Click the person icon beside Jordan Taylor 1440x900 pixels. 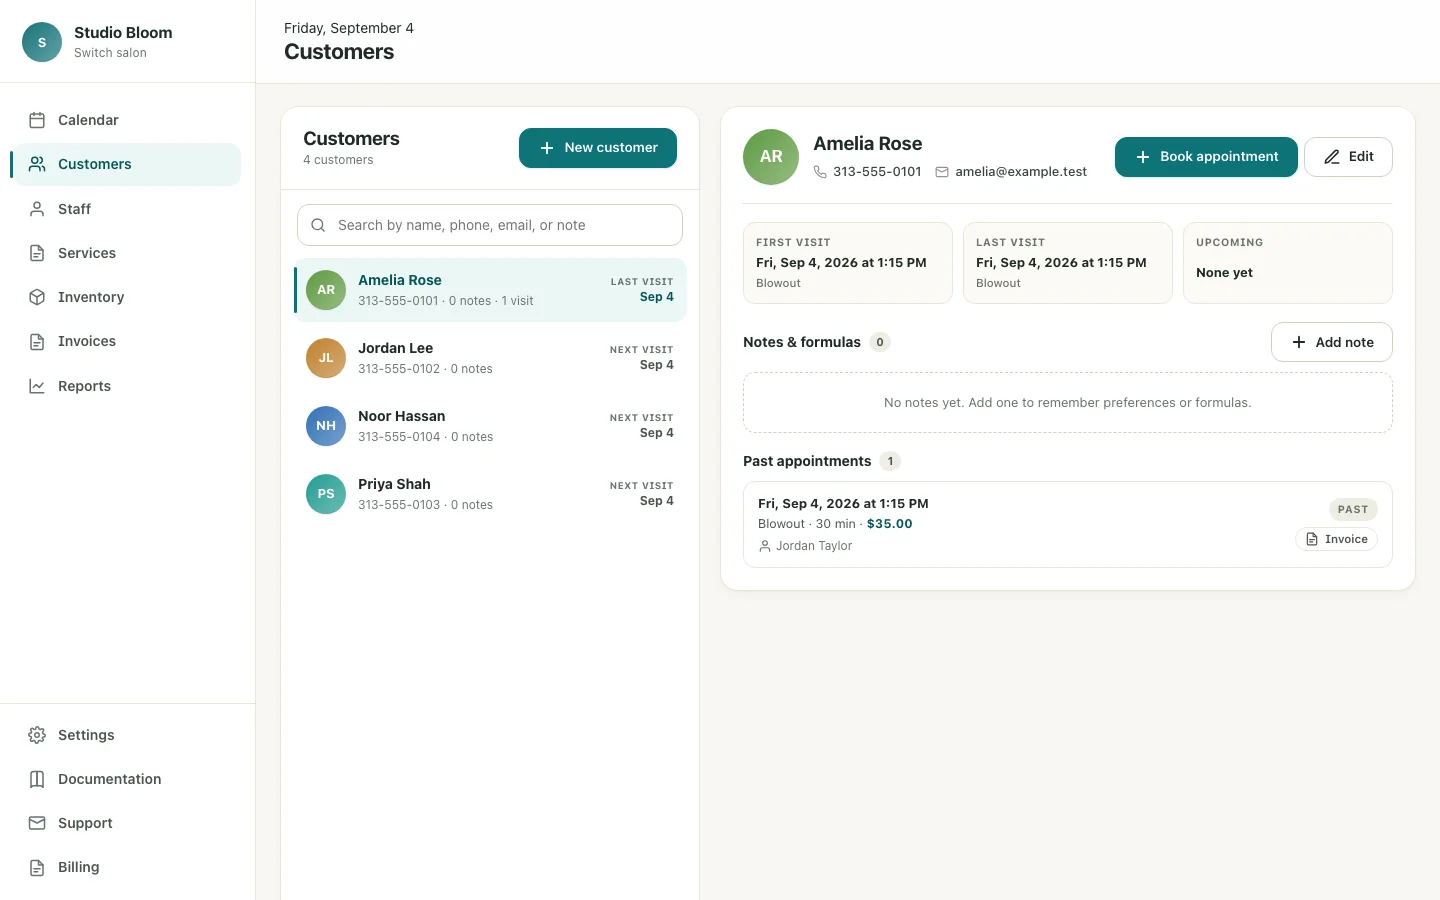click(765, 546)
